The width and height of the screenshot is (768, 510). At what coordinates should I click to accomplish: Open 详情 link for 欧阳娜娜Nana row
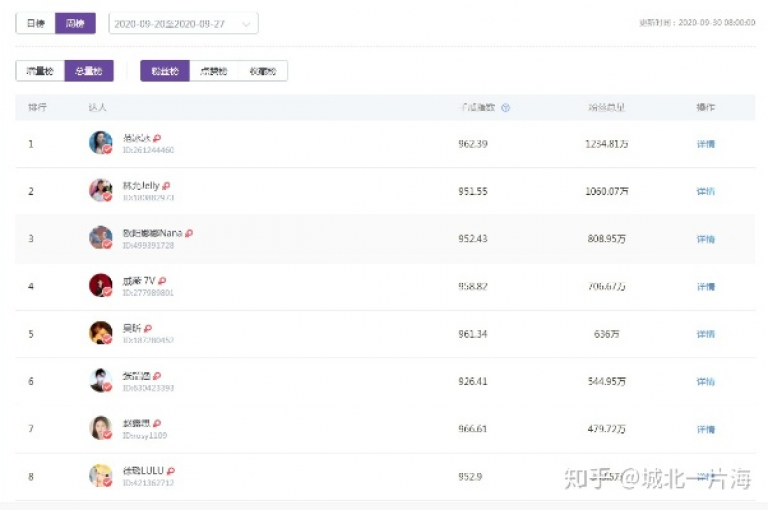[706, 239]
